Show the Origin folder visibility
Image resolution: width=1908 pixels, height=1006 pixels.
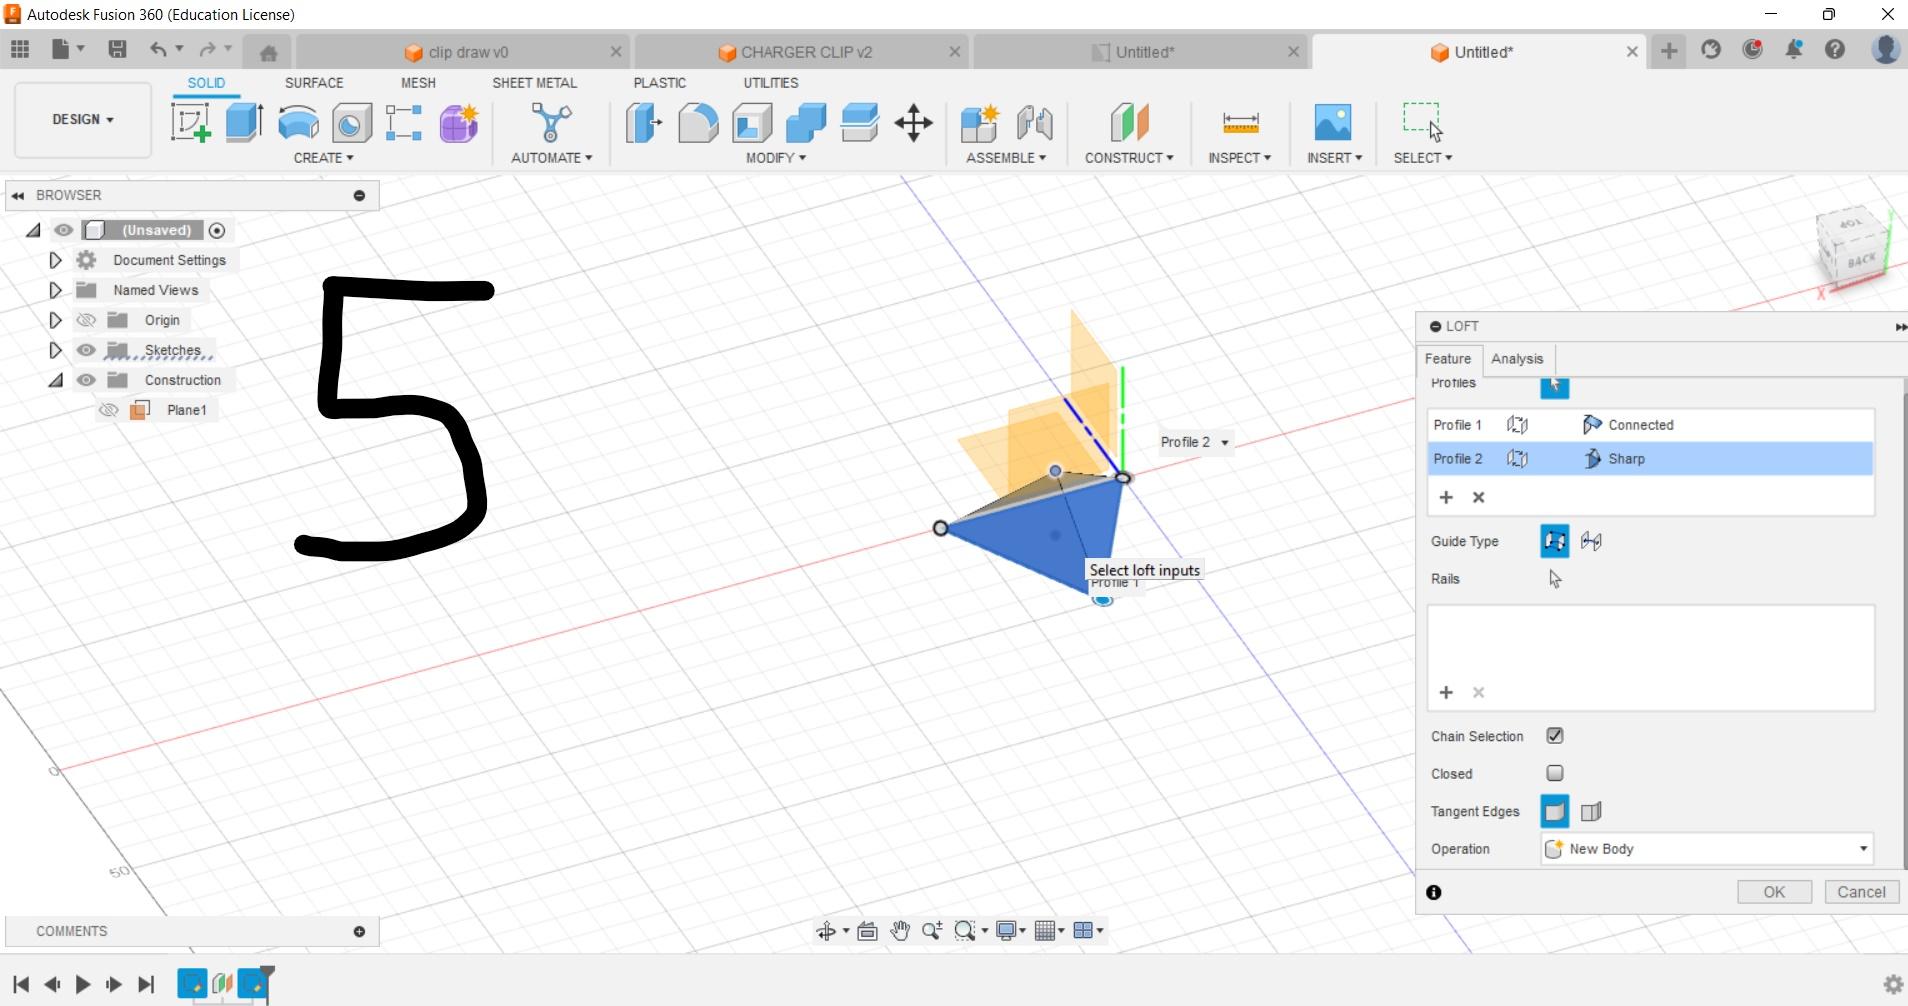(87, 319)
